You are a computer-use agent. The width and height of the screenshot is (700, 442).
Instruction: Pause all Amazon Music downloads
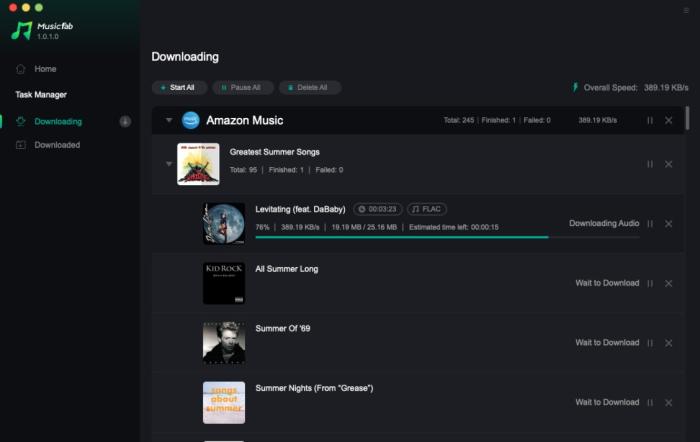pos(650,121)
